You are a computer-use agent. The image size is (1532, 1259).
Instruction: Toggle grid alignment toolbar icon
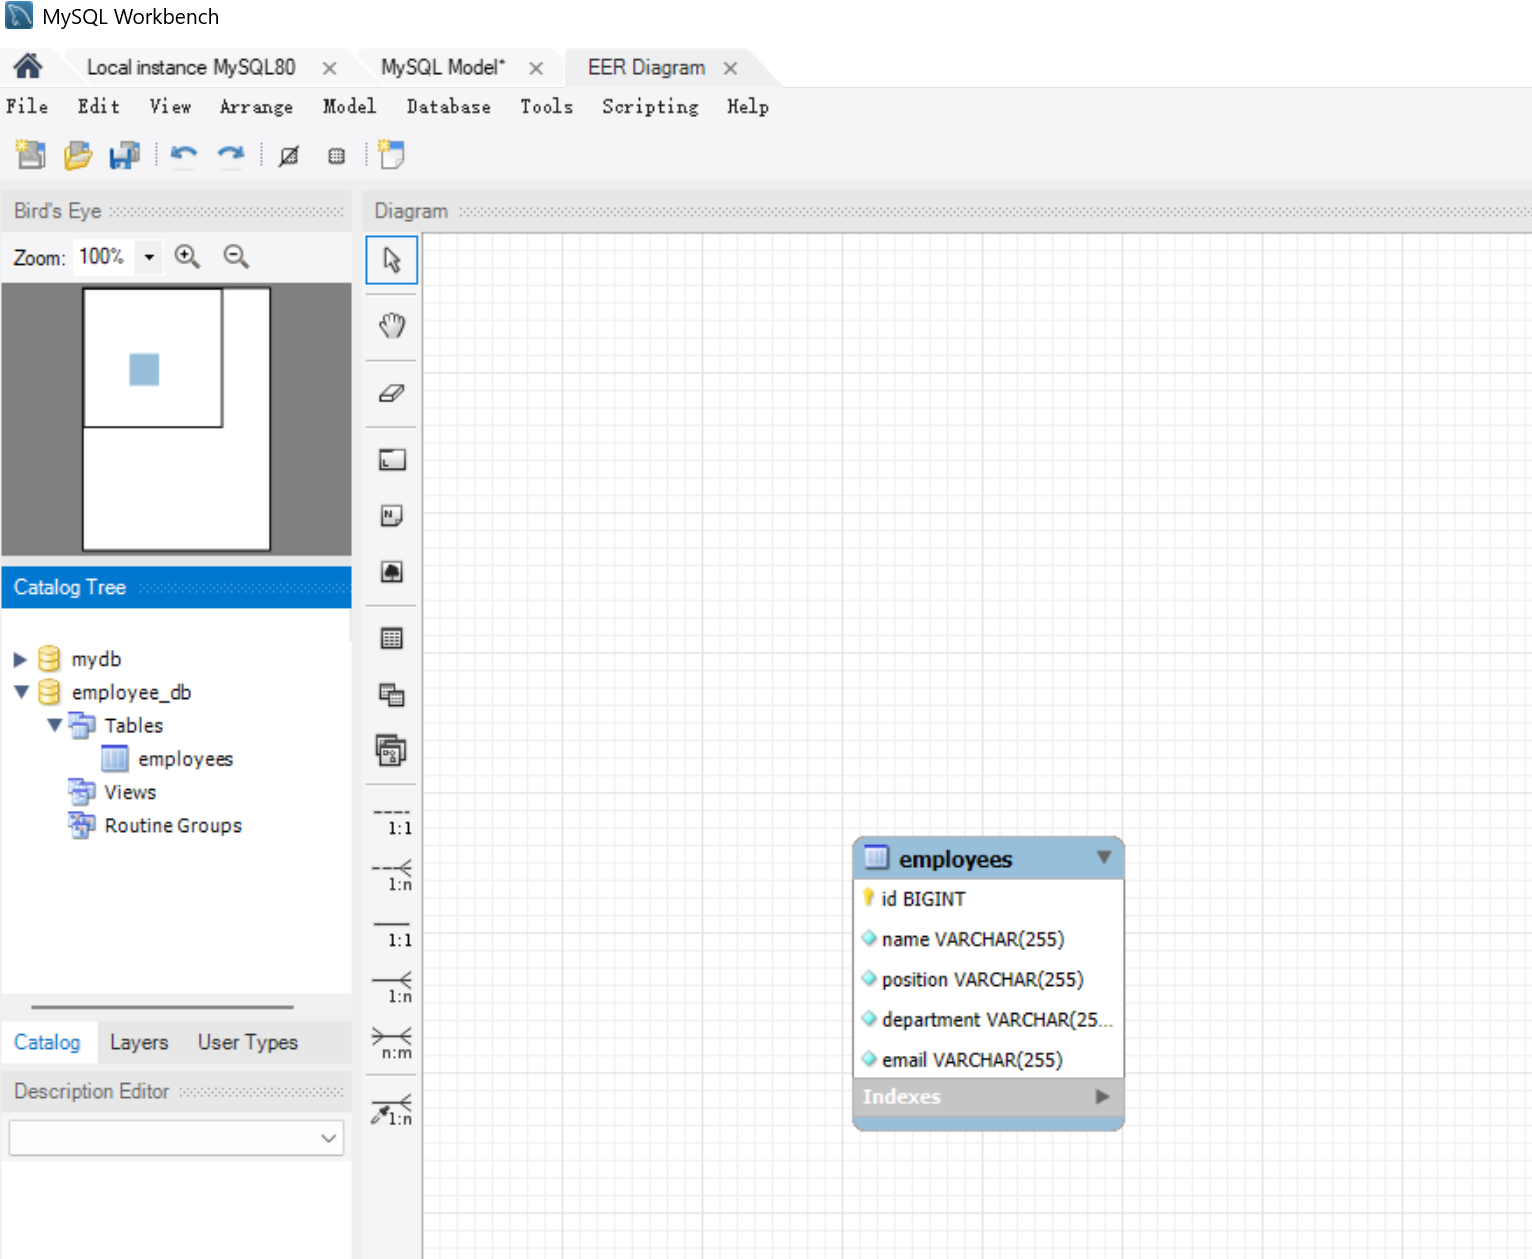point(289,155)
